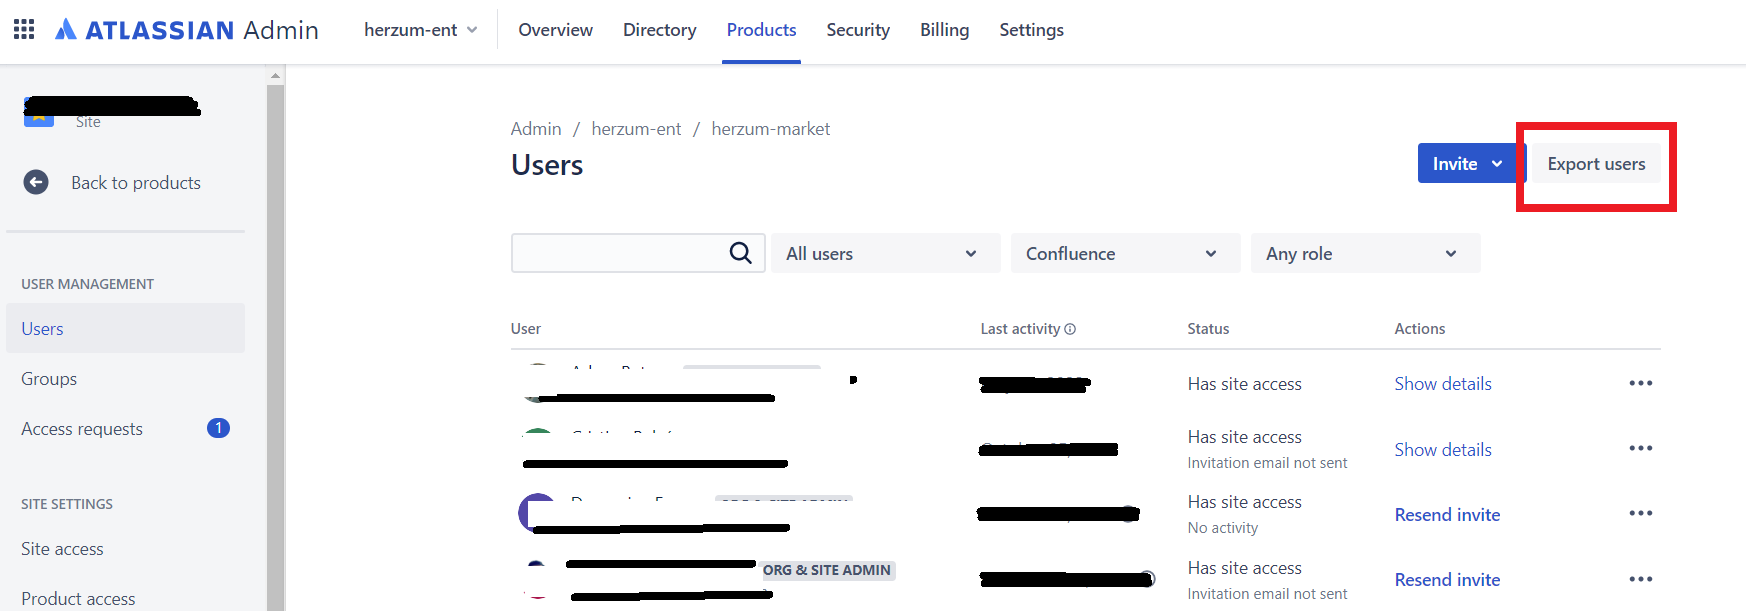
Task: Click the Actions column header
Action: (1419, 329)
